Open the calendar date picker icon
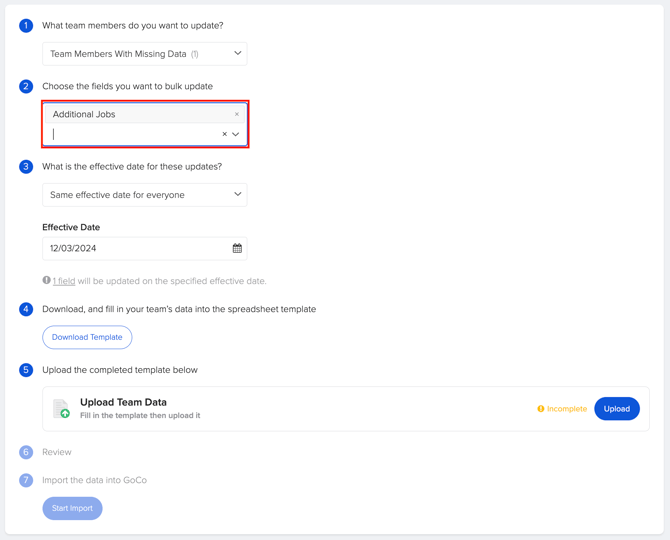The height and width of the screenshot is (540, 670). 237,248
